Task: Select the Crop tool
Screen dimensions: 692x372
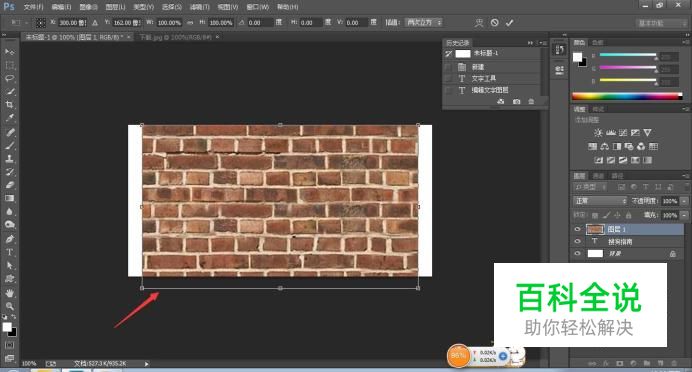Action: (9, 105)
